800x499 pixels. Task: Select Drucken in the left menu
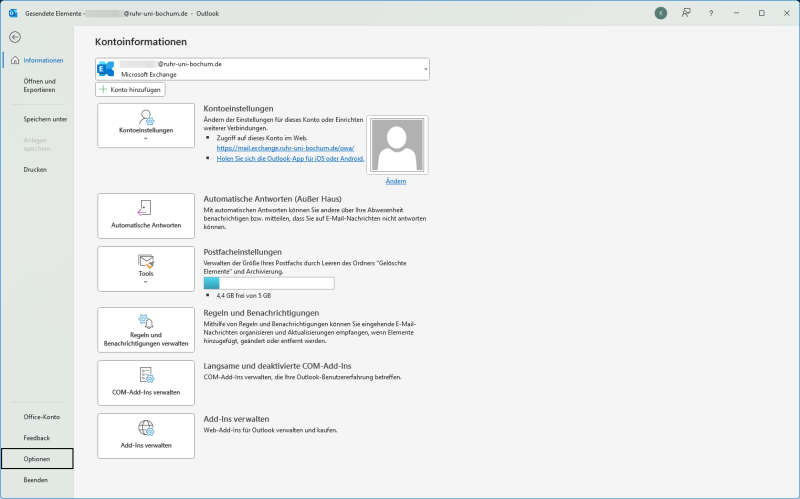point(35,169)
